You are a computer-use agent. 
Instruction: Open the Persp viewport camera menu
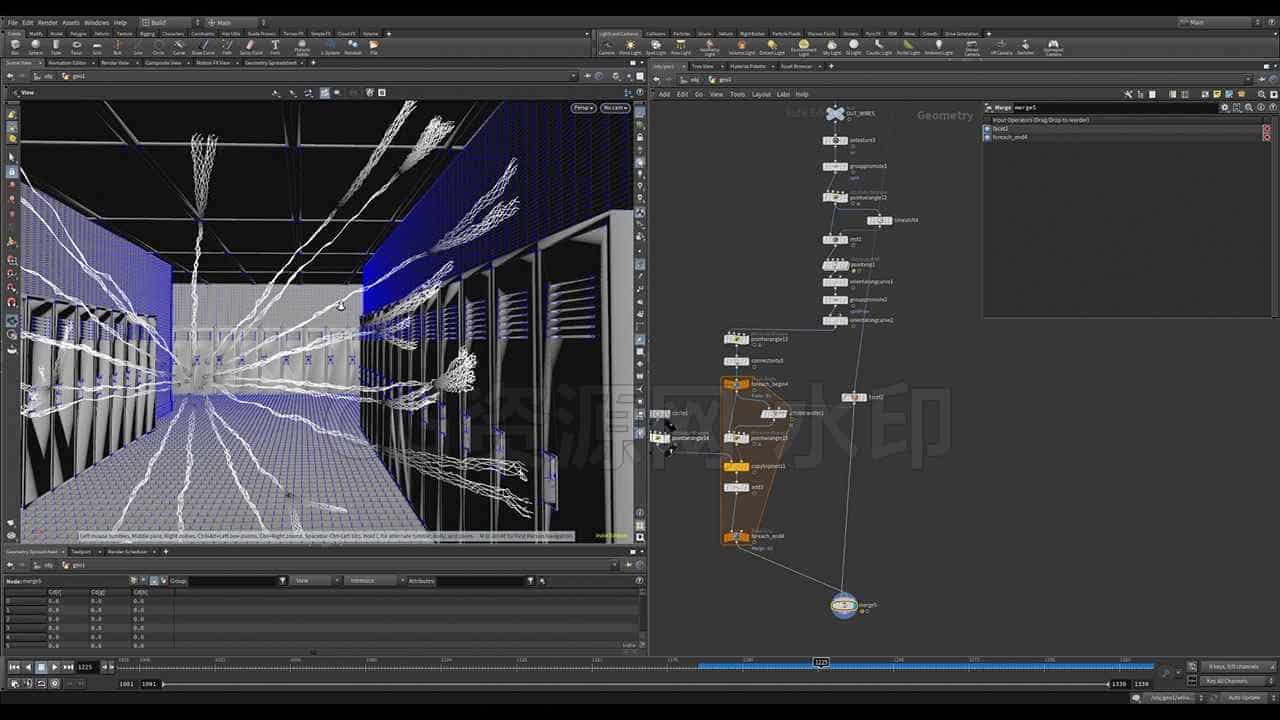(583, 108)
